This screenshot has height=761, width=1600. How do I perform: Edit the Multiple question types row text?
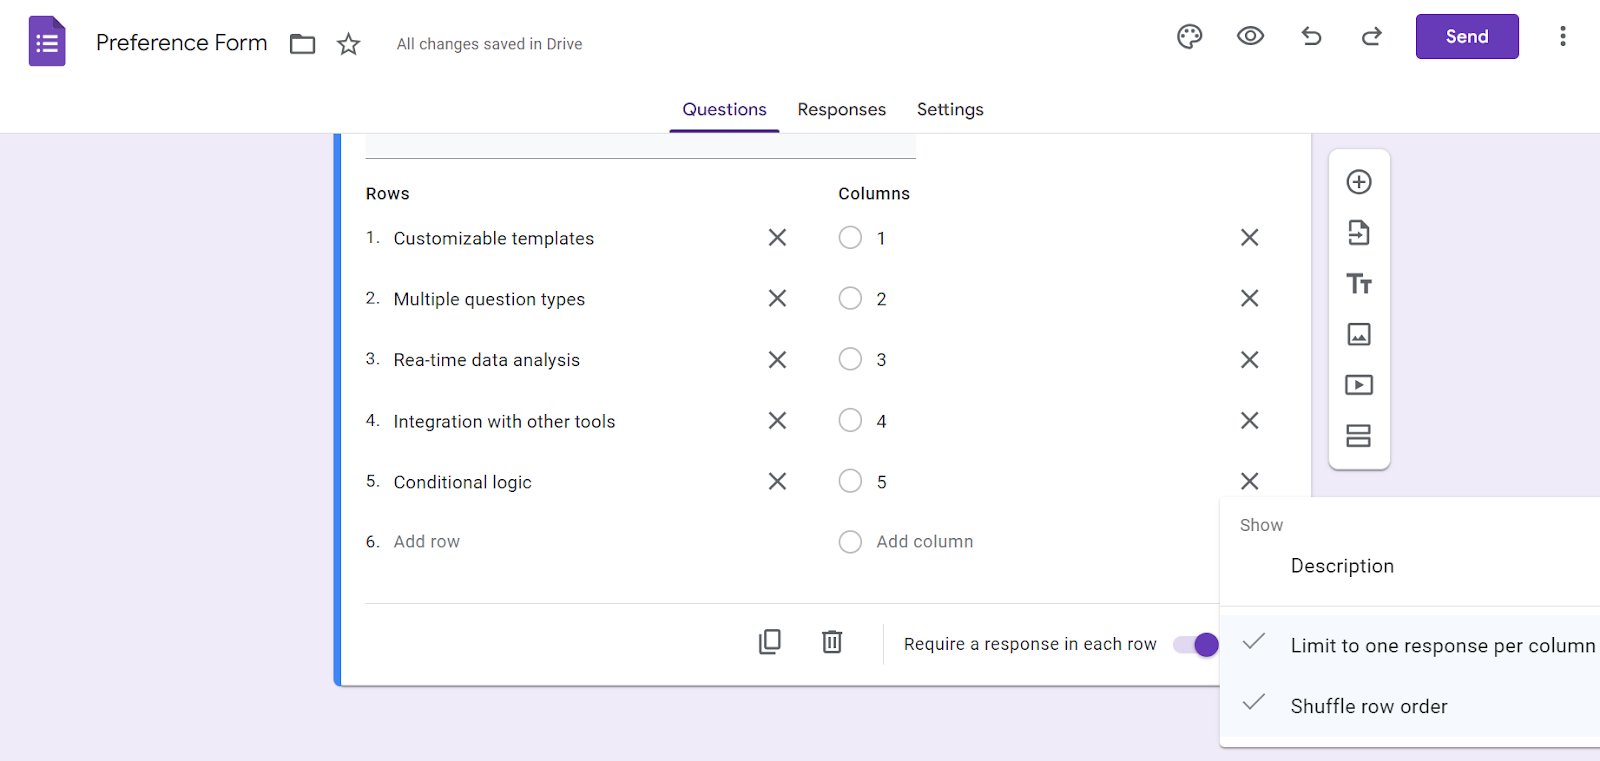(x=489, y=299)
